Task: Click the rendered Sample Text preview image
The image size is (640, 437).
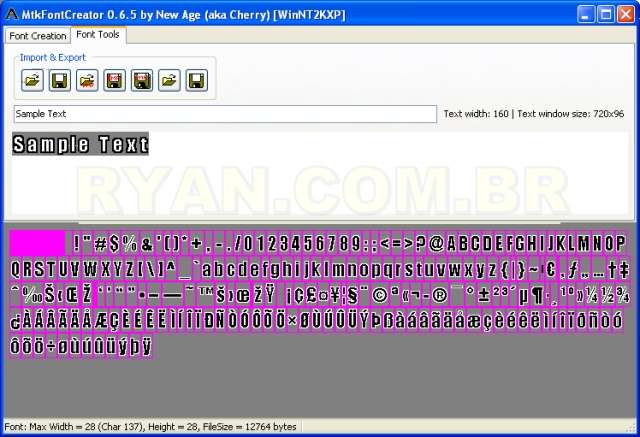Action: (81, 145)
